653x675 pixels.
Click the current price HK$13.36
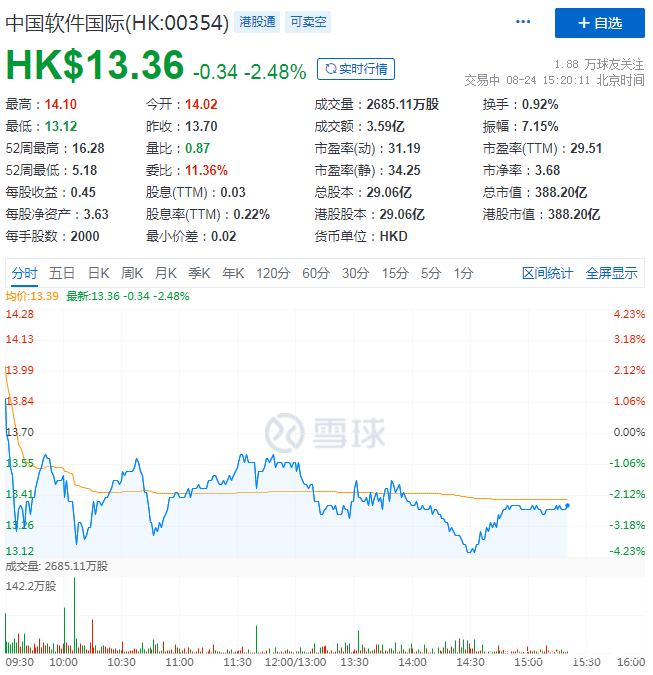coord(95,65)
